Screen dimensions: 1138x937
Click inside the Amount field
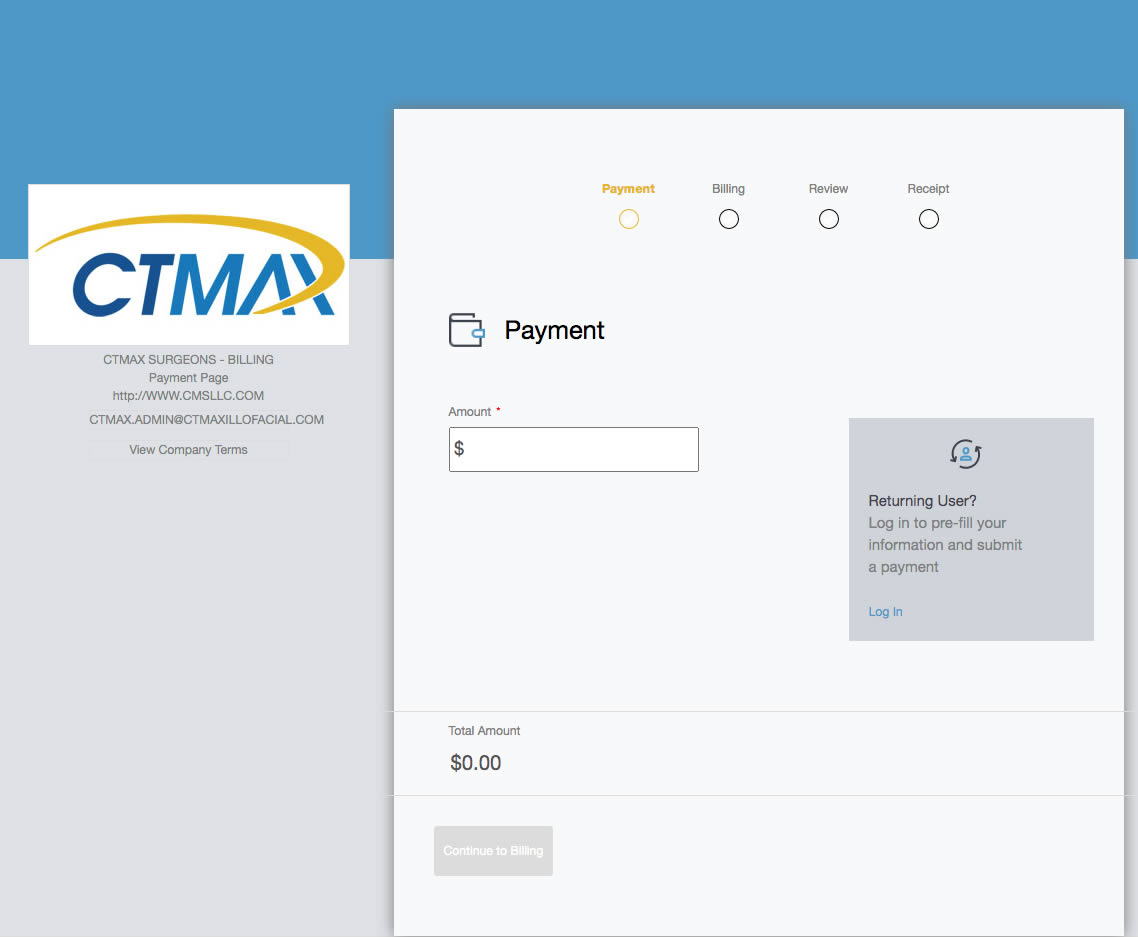pos(573,449)
